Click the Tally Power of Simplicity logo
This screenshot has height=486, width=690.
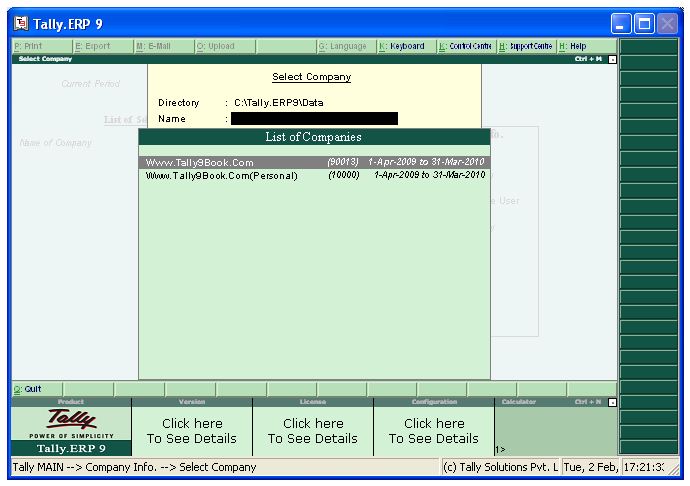tap(71, 423)
